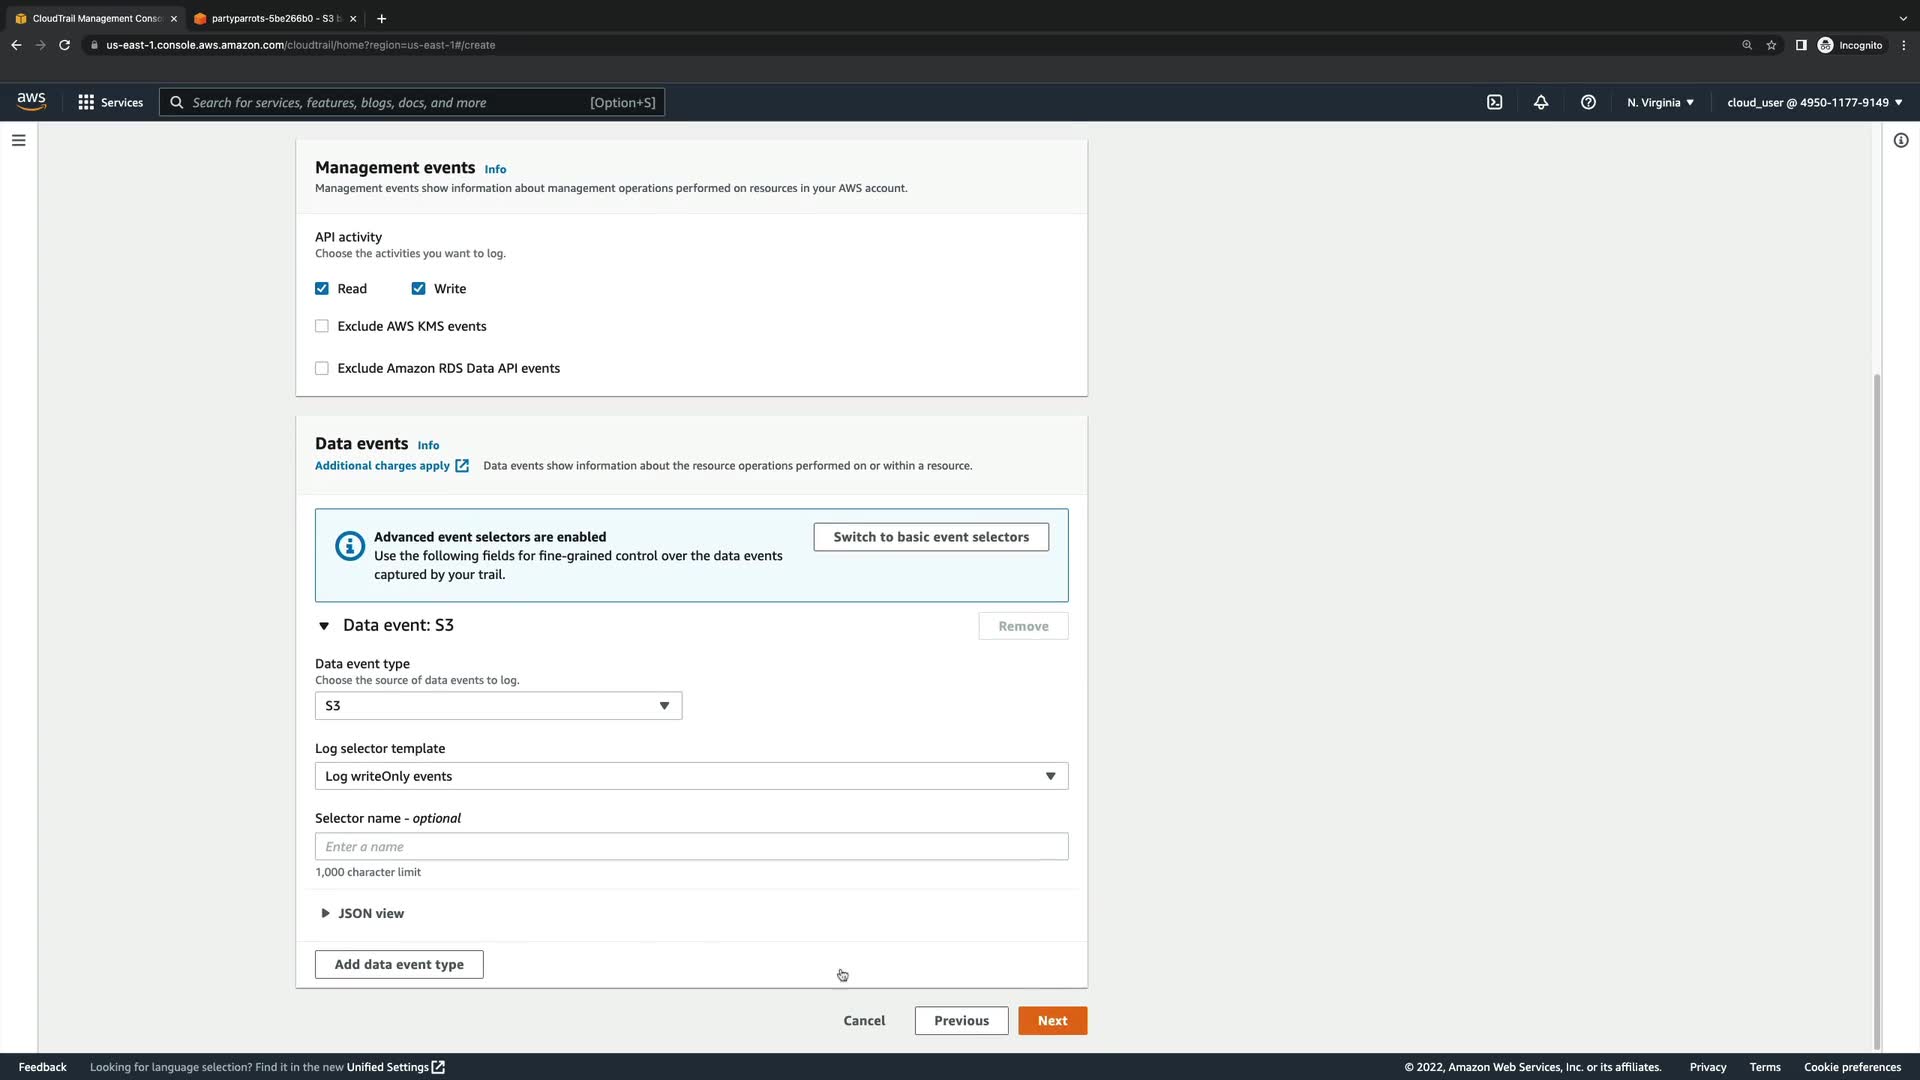
Task: Switch to the partyparrots S3 browser tab
Action: 272,18
